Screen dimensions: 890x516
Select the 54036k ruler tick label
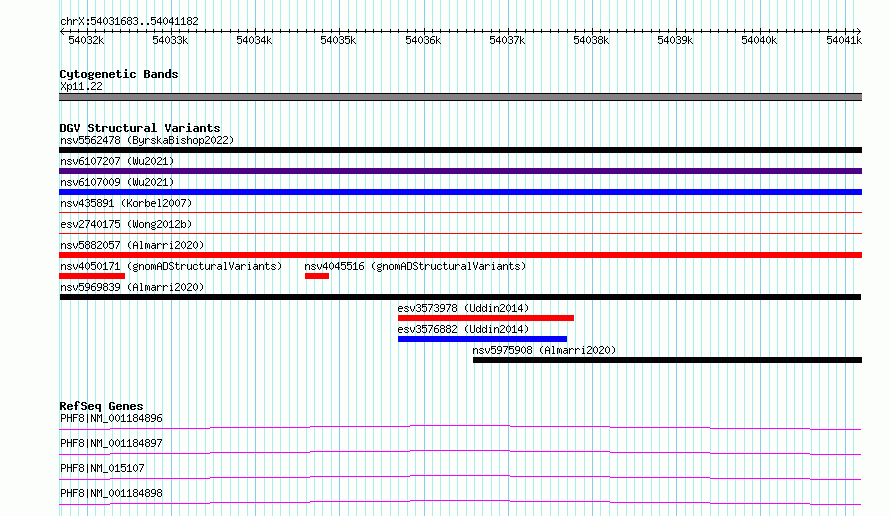(x=423, y=40)
